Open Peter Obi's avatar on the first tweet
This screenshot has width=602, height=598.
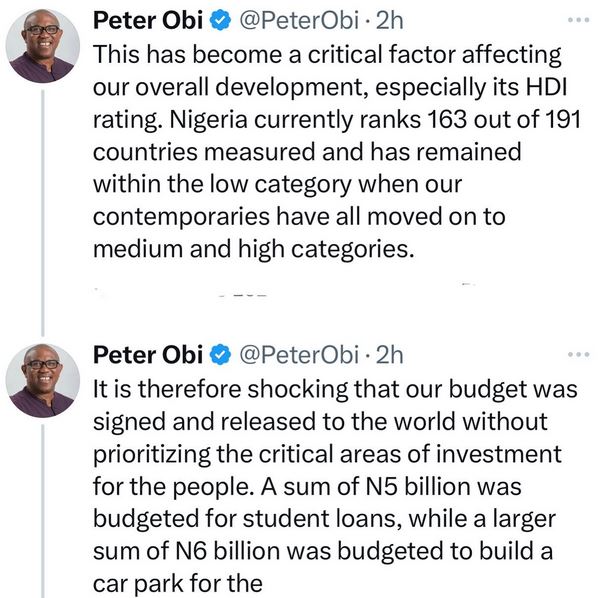click(43, 47)
